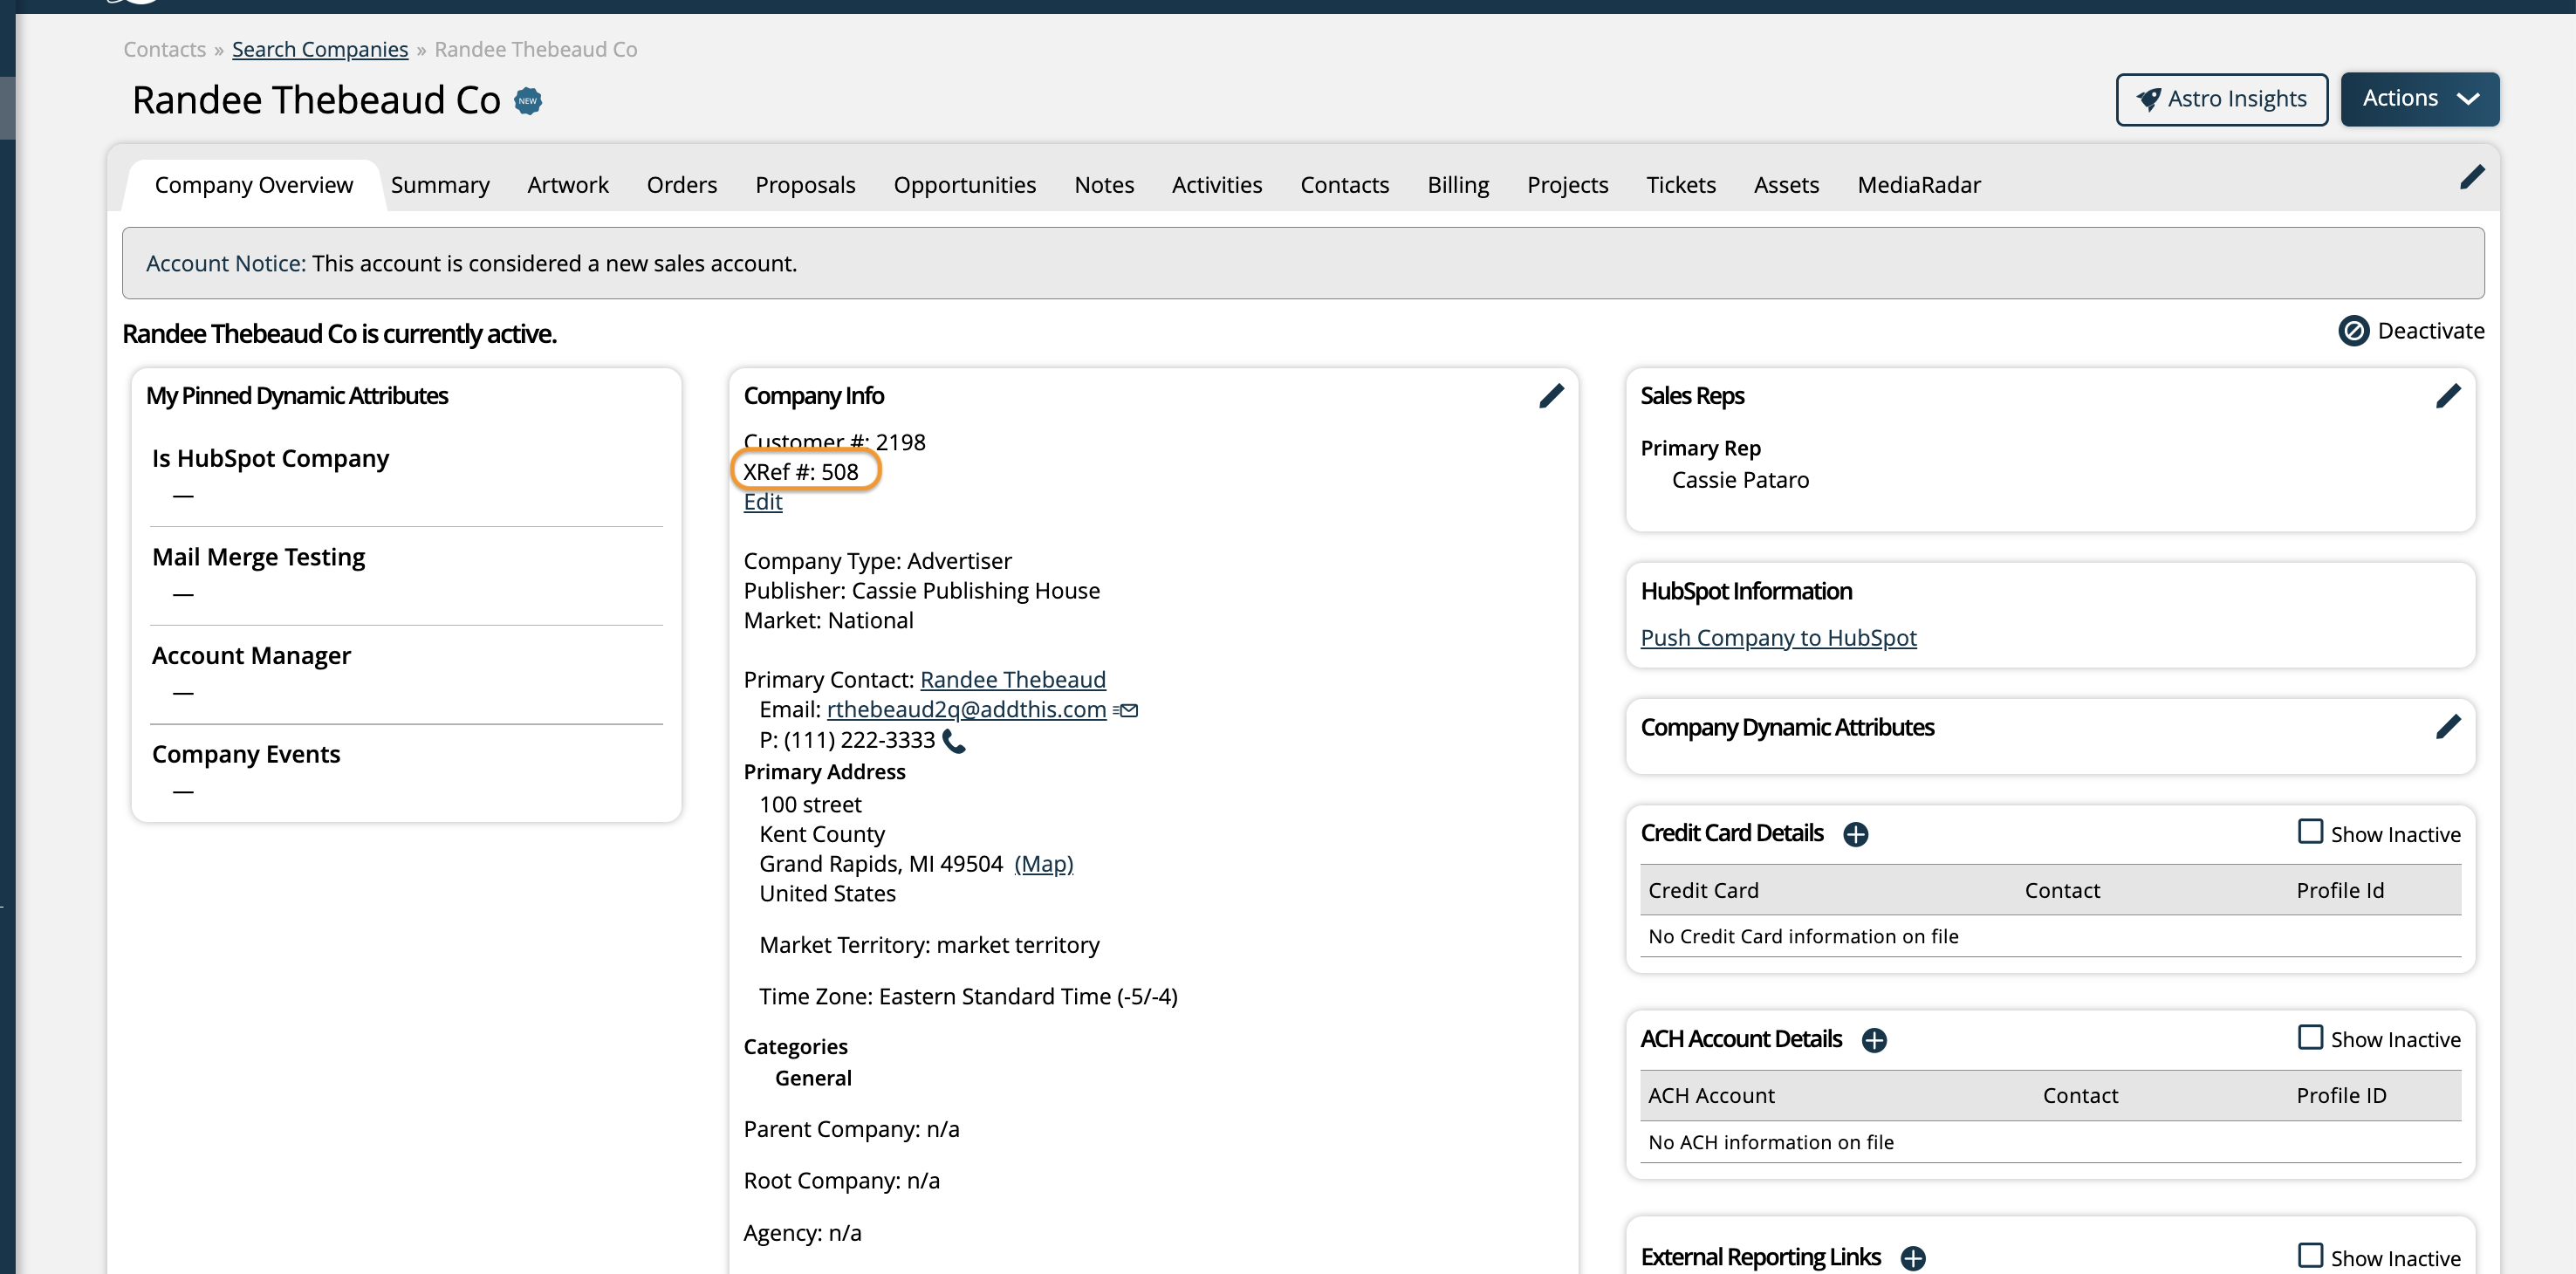Screen dimensions: 2576x1274
Task: Open the MediaRadar tab
Action: click(x=1919, y=185)
